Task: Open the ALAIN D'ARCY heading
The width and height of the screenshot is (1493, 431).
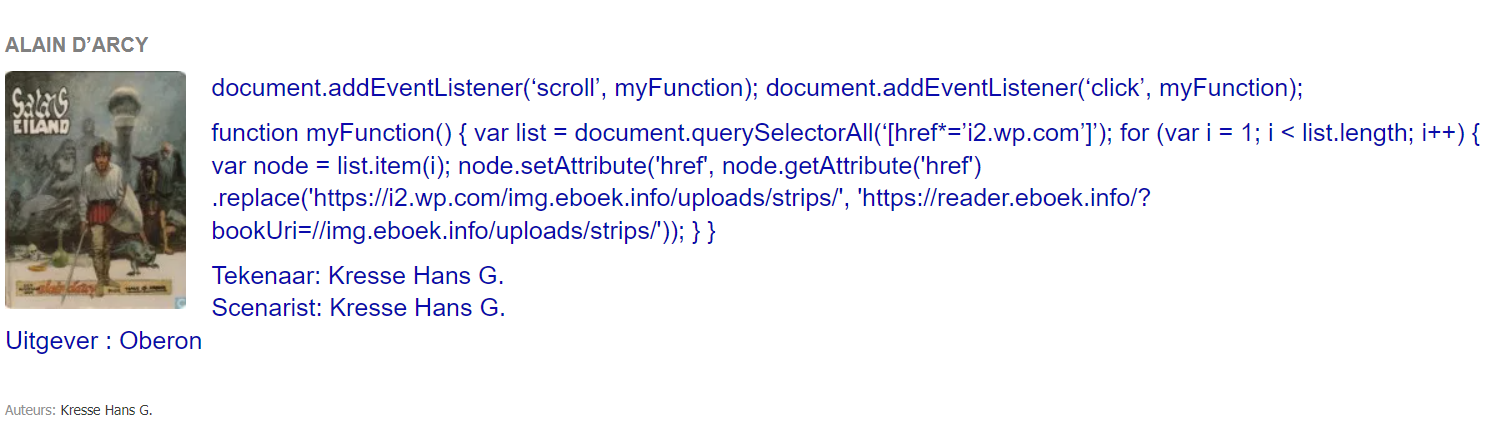Action: click(x=77, y=45)
